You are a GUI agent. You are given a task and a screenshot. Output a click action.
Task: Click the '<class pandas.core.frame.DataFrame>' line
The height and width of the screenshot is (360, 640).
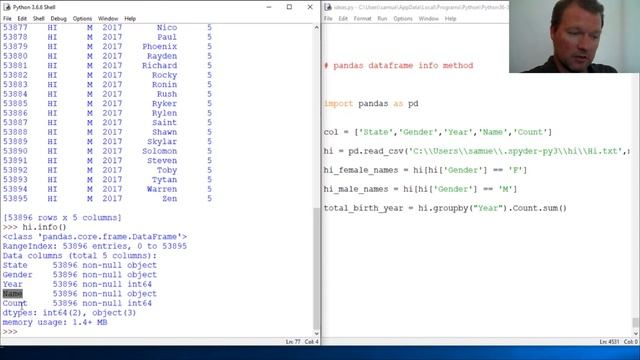[x=95, y=237]
